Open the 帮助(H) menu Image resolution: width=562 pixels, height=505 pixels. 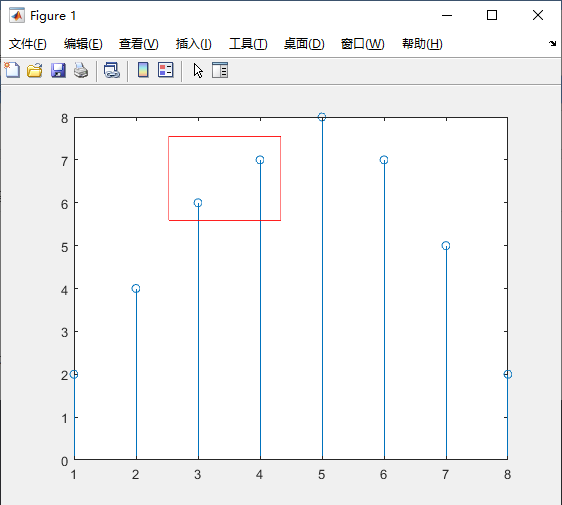[422, 44]
